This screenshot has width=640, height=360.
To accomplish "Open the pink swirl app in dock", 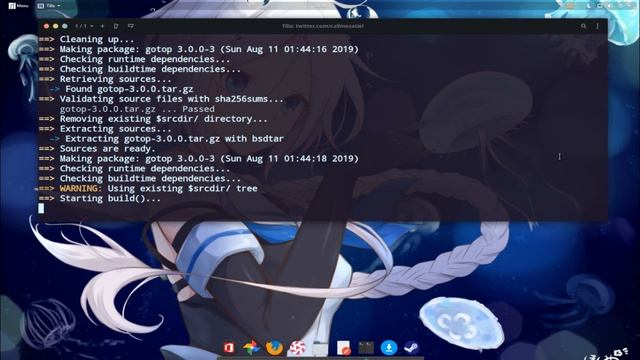I will click(x=298, y=348).
